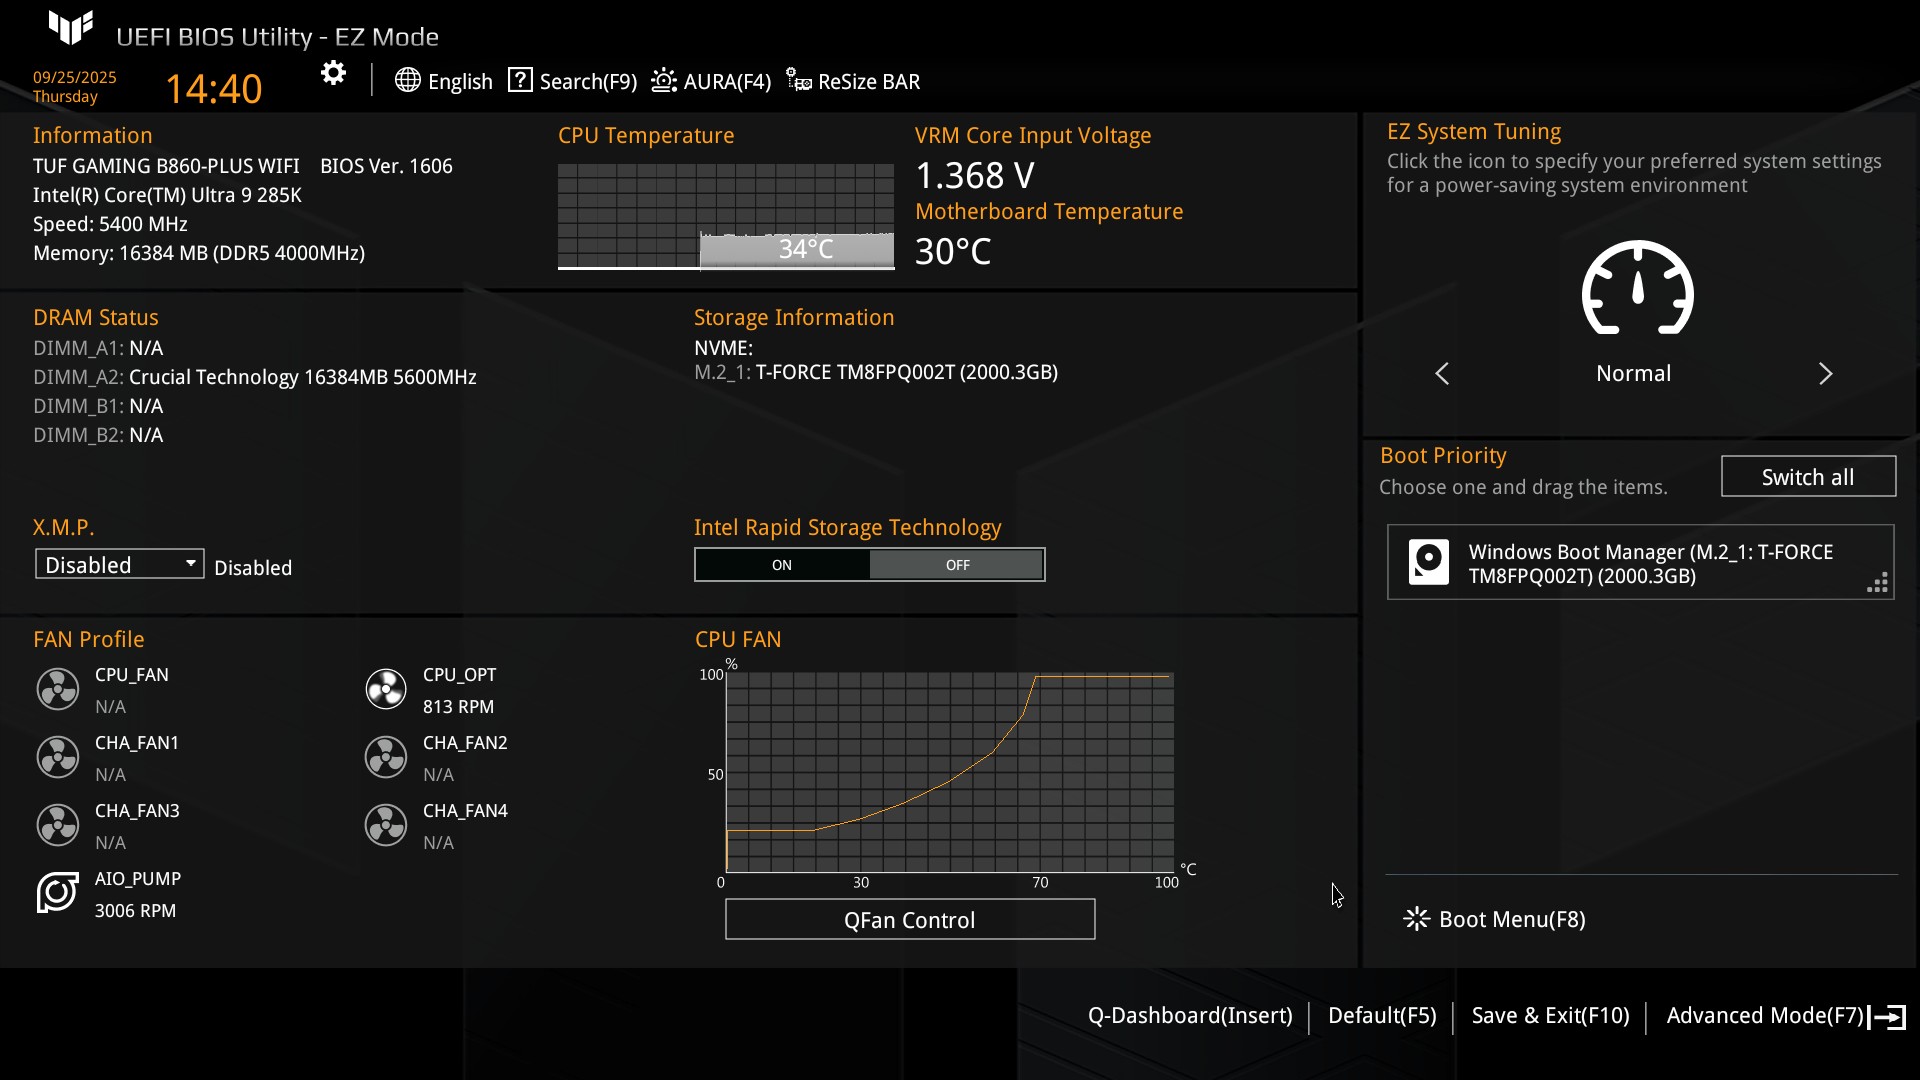Turn Intel Rapid Storage Technology ON
The image size is (1920, 1080).
[782, 565]
